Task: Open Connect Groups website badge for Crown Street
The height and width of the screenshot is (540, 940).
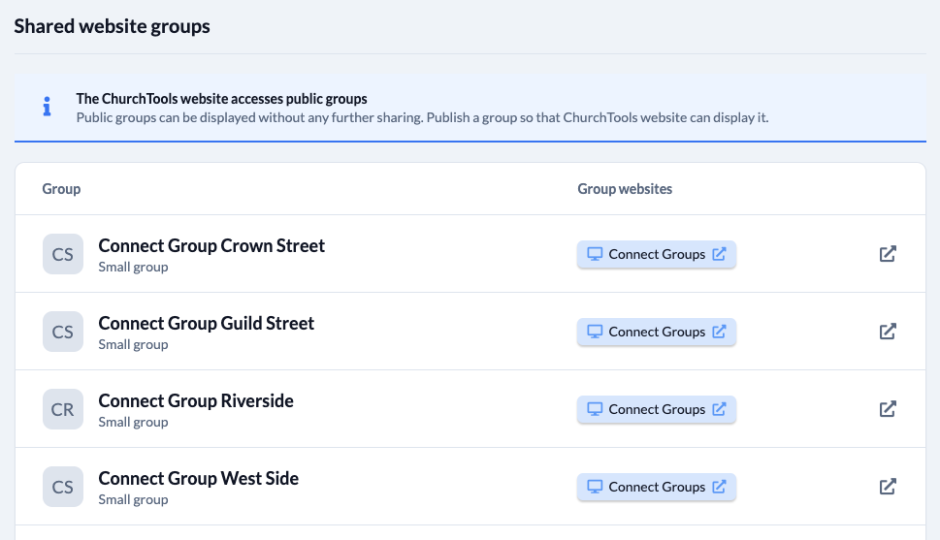Action: tap(656, 254)
